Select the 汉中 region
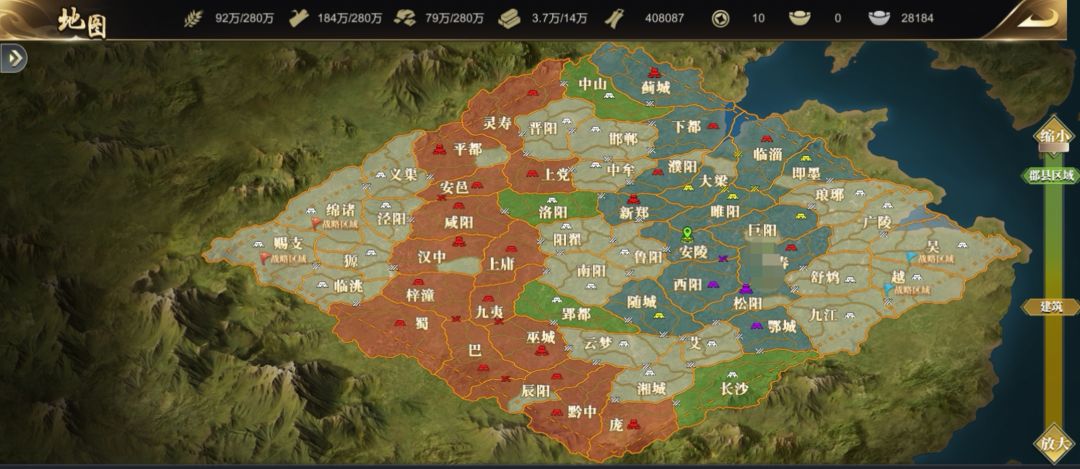1080x469 pixels. (x=433, y=258)
